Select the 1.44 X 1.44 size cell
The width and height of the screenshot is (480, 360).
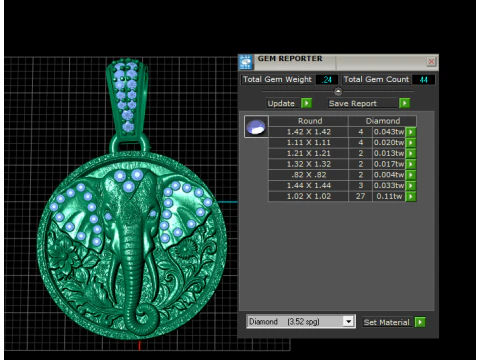(x=308, y=185)
